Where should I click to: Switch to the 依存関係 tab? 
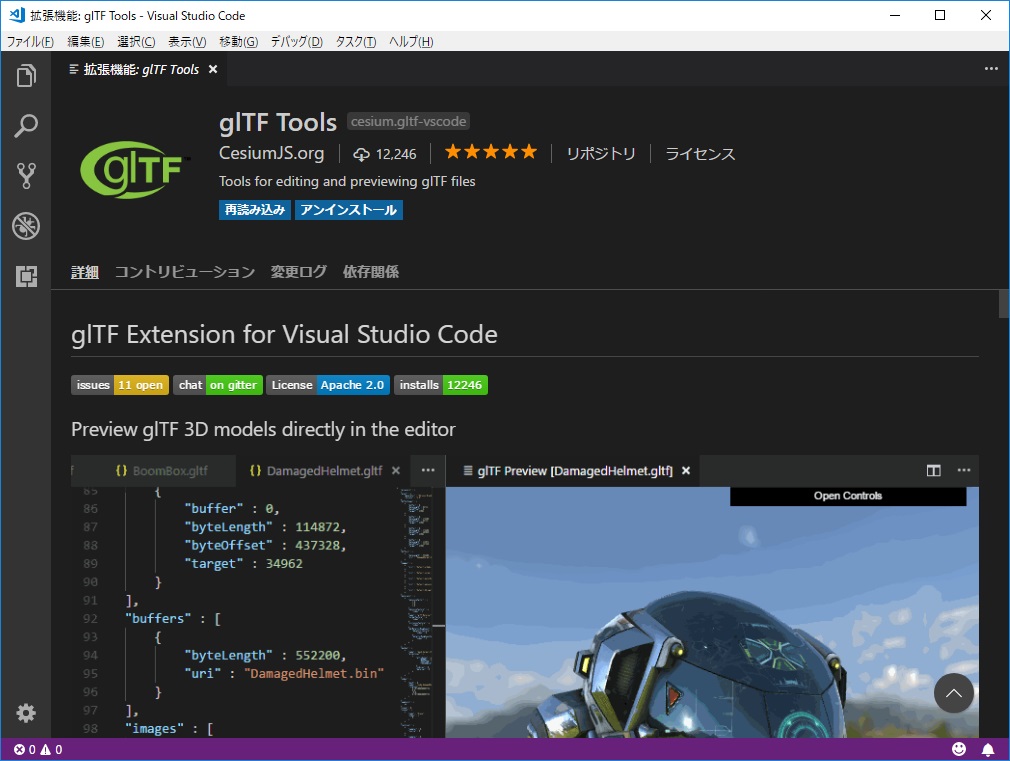(371, 271)
